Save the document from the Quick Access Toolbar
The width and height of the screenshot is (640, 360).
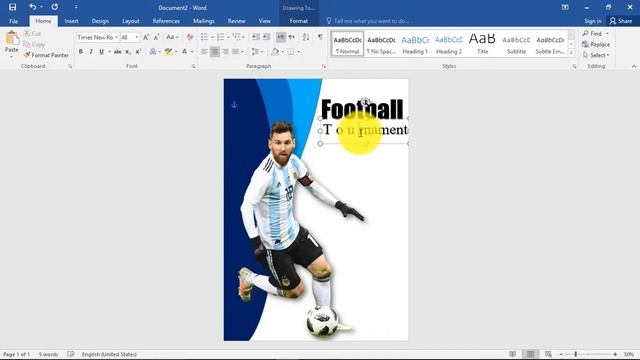tap(13, 7)
